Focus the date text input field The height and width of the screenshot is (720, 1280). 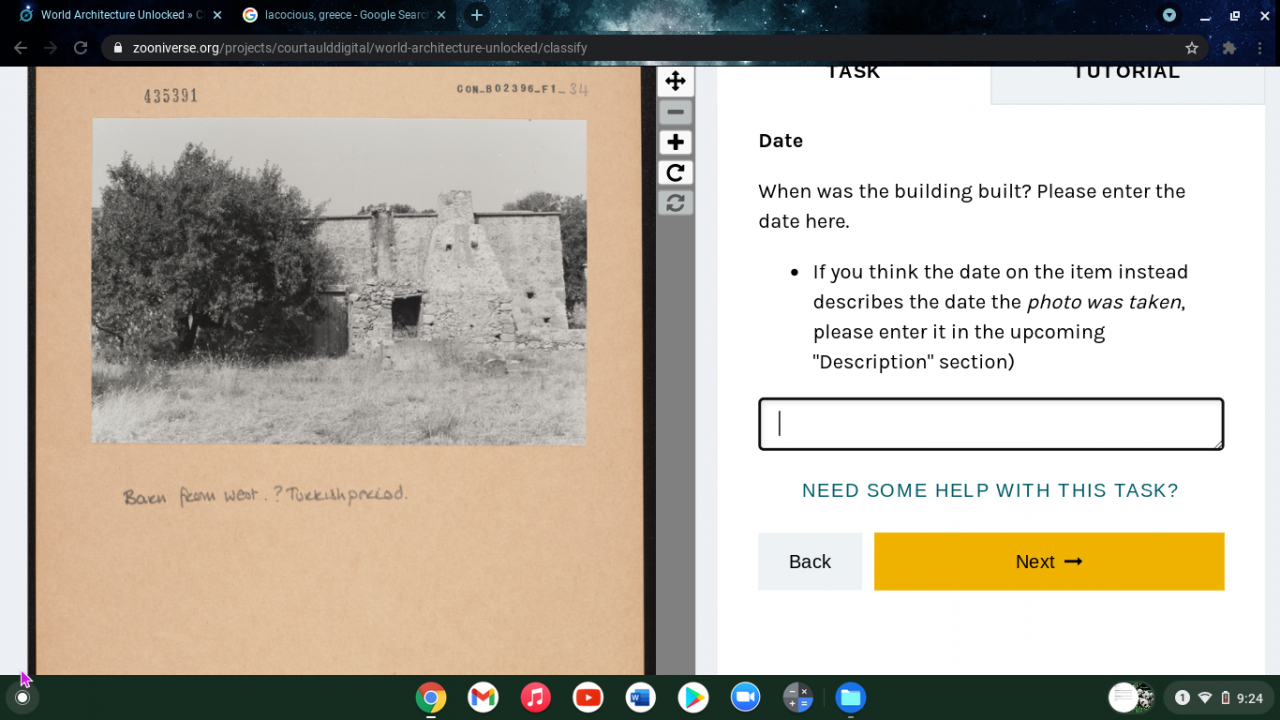tap(991, 424)
